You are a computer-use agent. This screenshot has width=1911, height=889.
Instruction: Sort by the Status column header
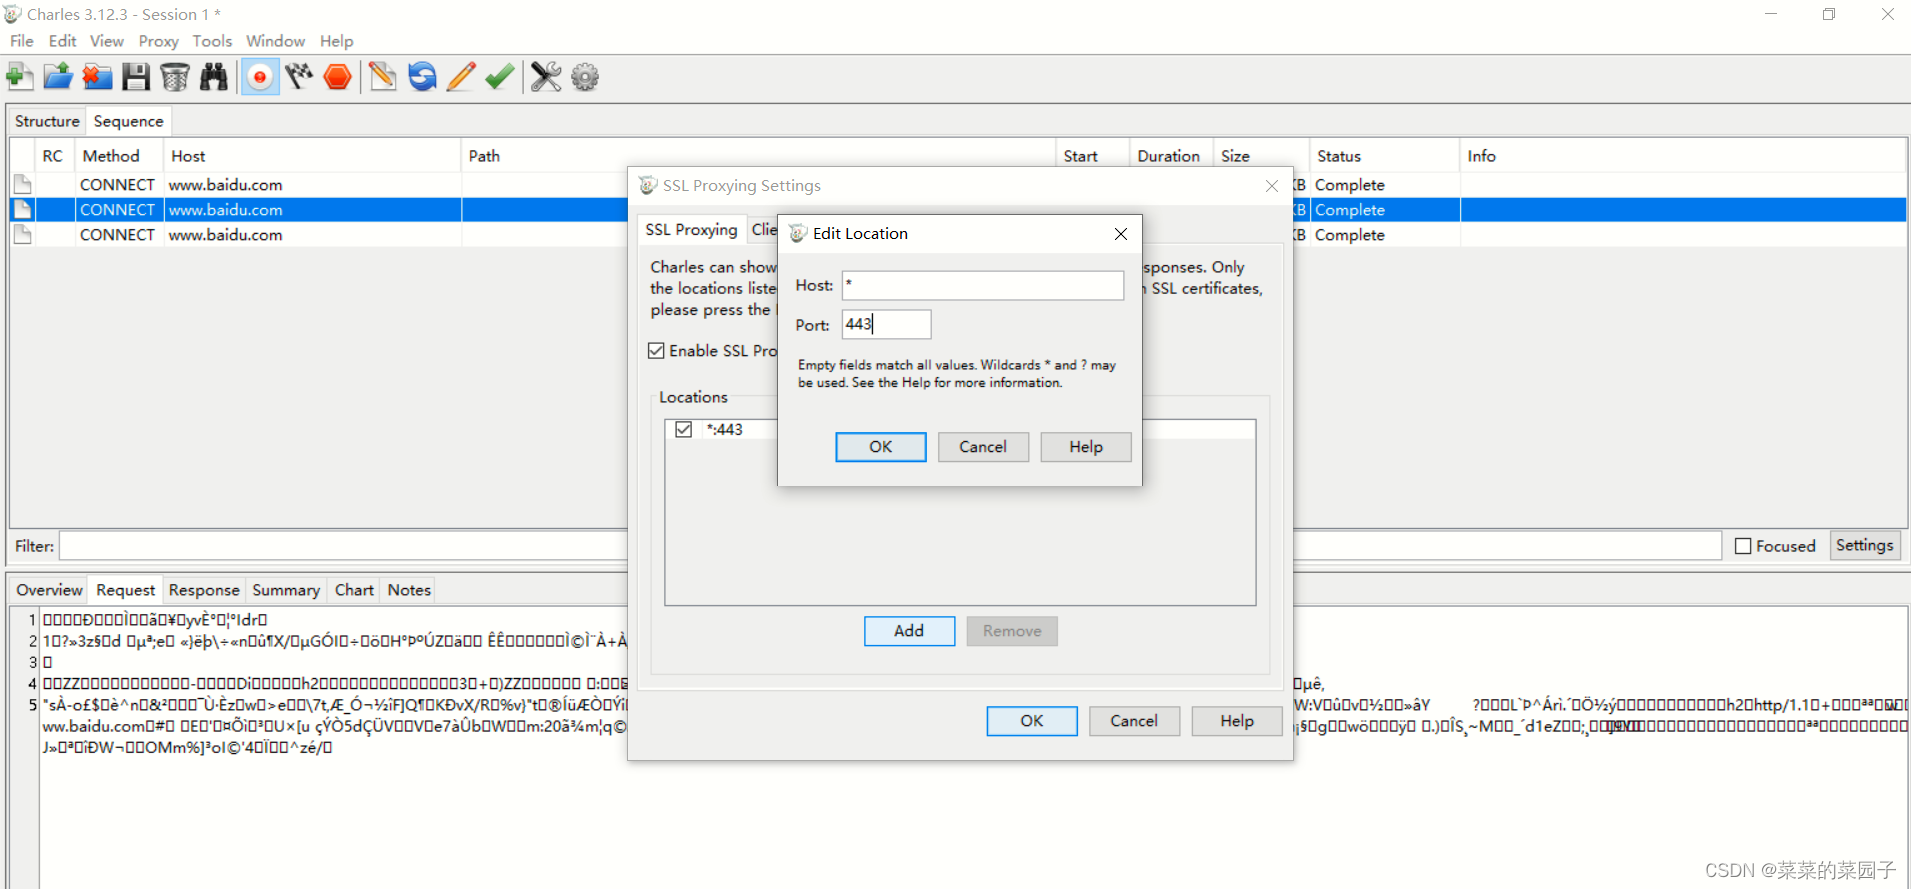(1383, 156)
